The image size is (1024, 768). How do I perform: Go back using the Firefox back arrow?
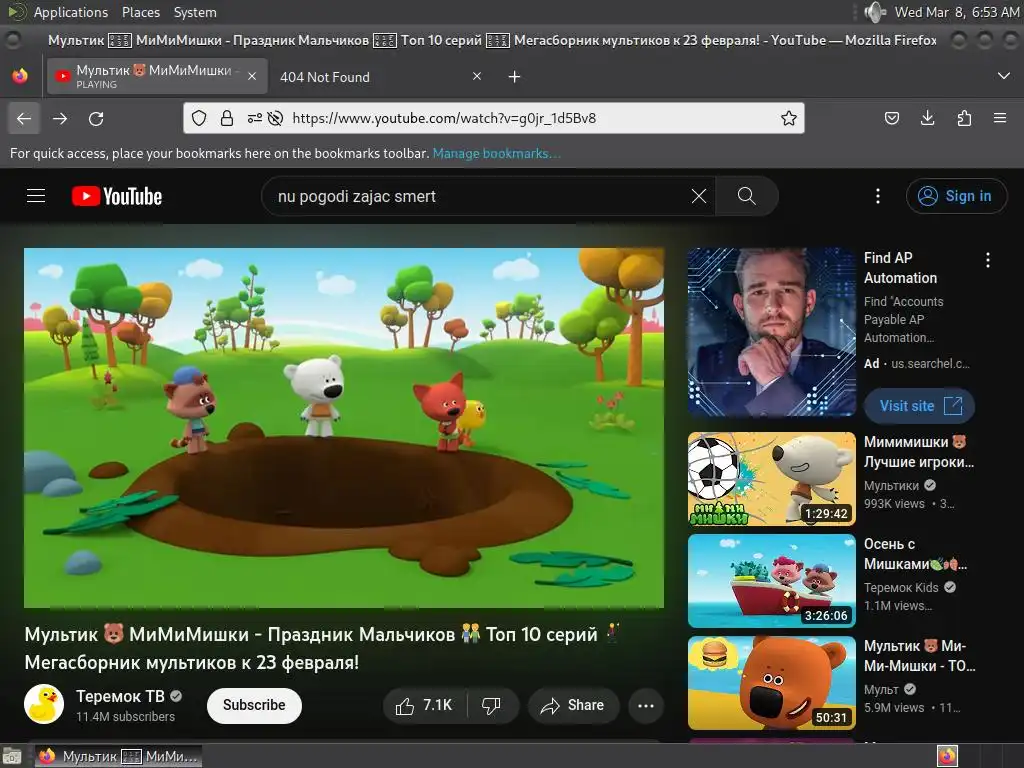tap(24, 118)
